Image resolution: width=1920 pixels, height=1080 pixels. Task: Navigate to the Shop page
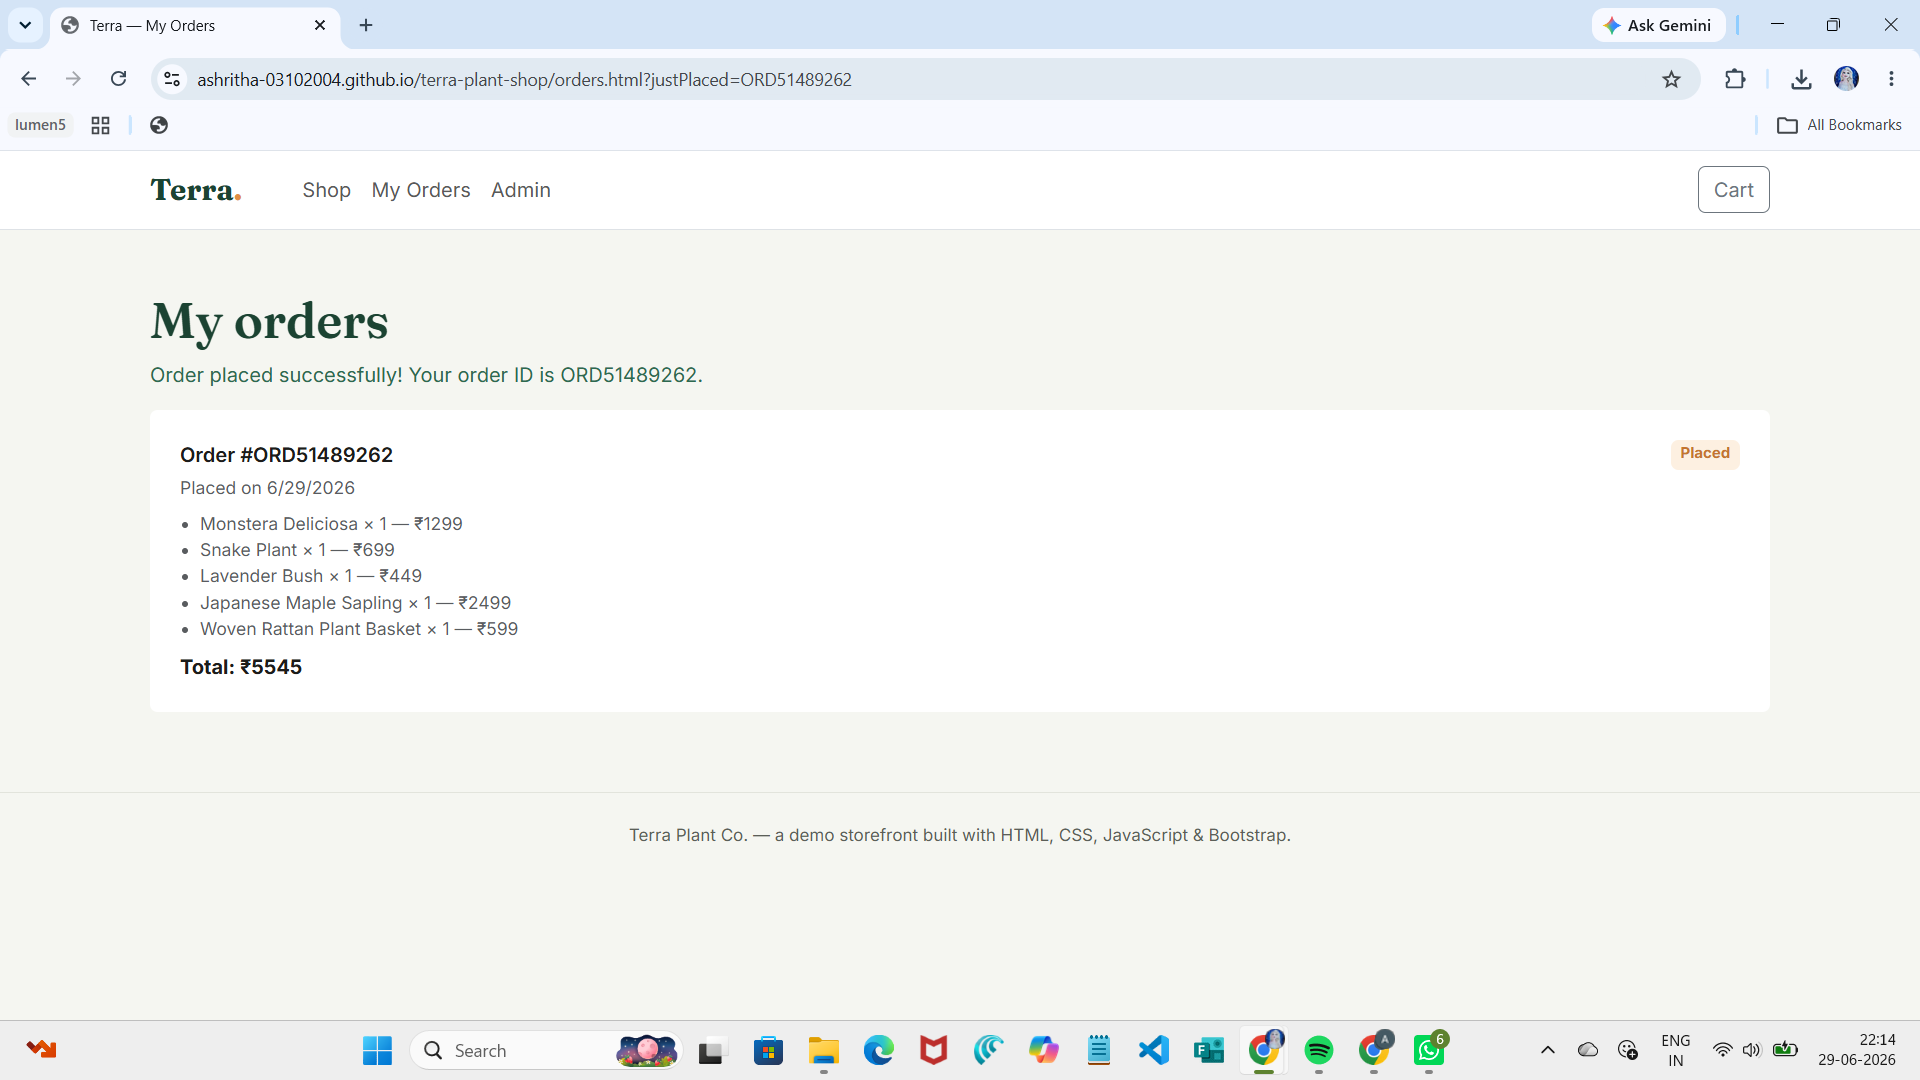tap(326, 190)
